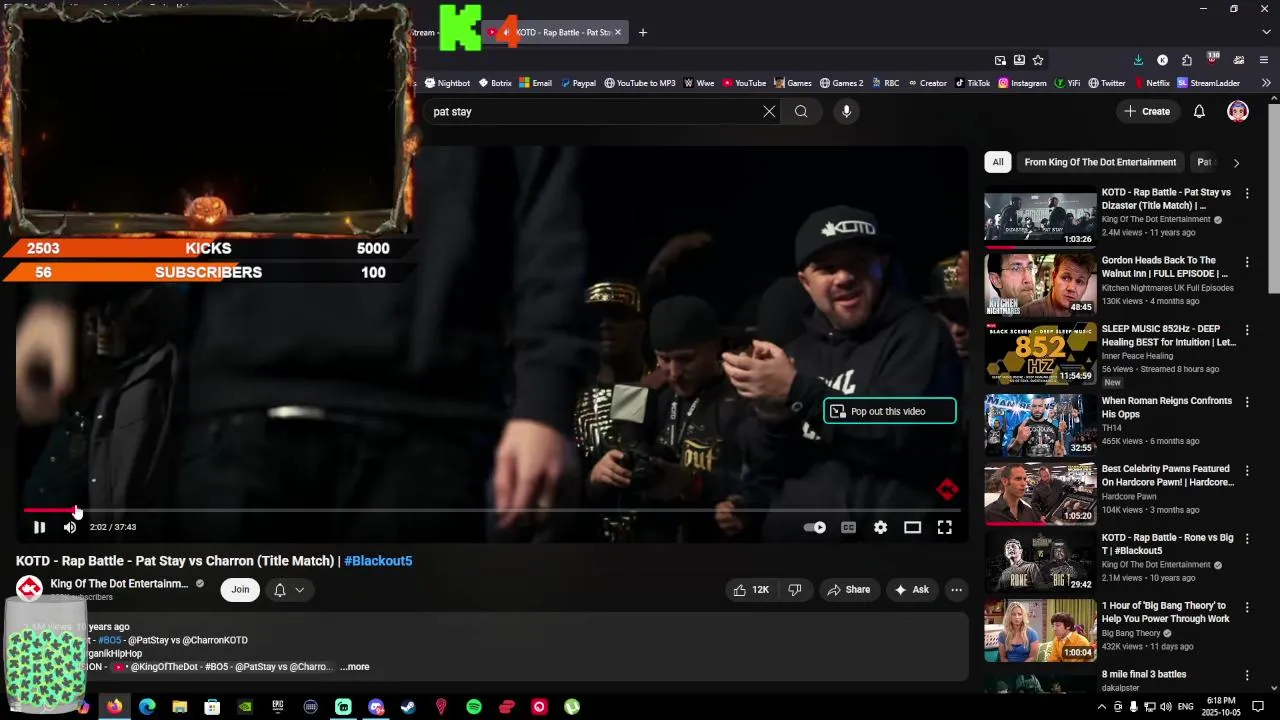Mute the video volume speaker icon
The width and height of the screenshot is (1280, 720).
(70, 527)
